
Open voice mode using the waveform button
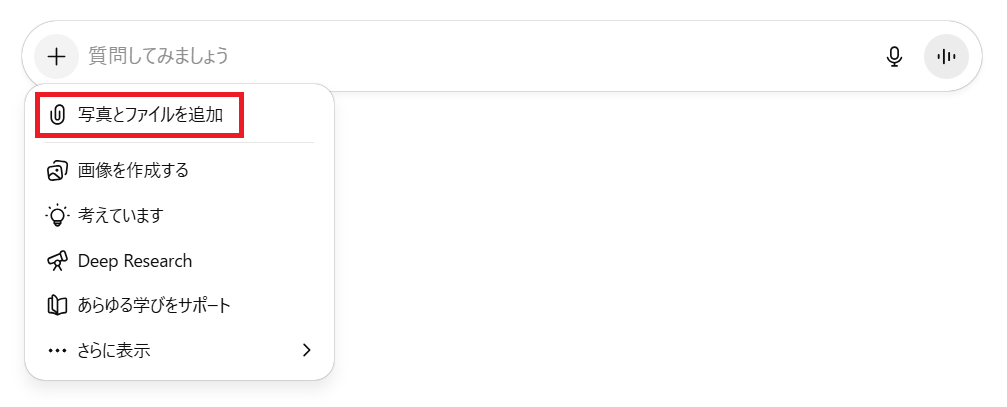(946, 57)
